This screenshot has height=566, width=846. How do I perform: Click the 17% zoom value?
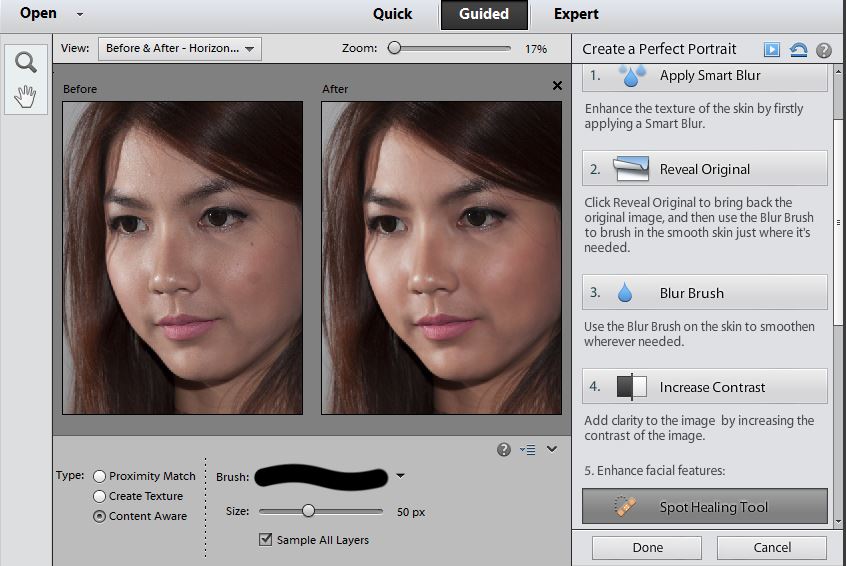point(536,49)
